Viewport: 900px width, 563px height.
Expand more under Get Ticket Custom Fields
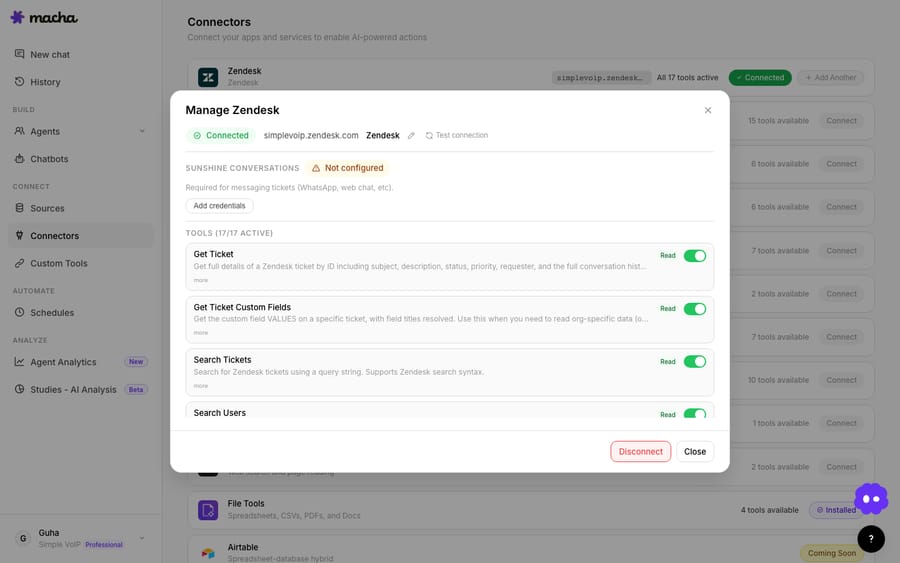click(x=200, y=333)
